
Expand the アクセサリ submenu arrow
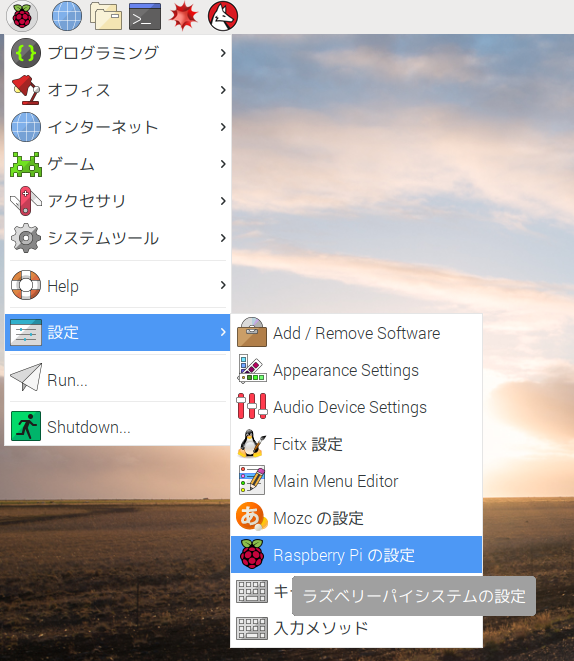click(223, 201)
